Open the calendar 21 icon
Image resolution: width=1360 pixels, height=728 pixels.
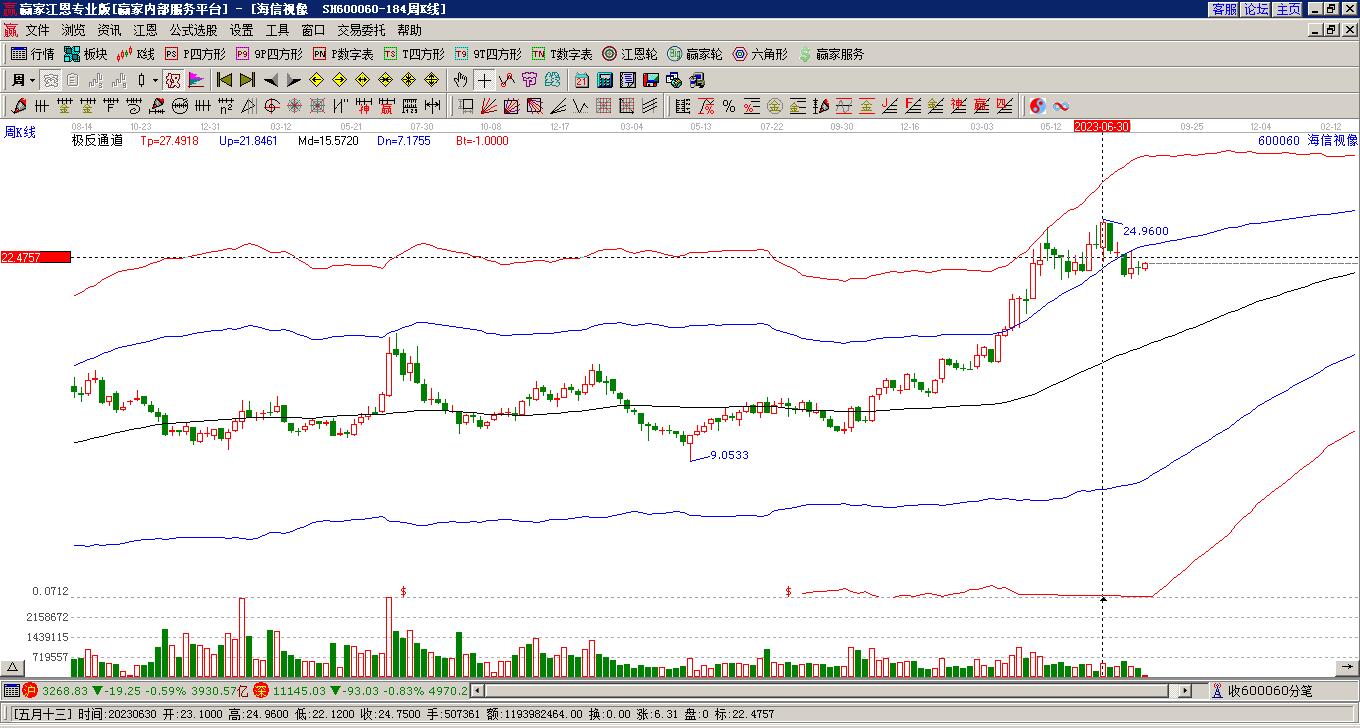coord(581,80)
